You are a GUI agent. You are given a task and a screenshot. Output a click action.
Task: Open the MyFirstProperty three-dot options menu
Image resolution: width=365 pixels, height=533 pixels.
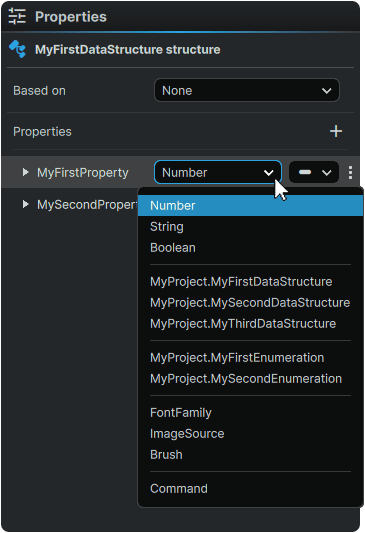point(350,173)
